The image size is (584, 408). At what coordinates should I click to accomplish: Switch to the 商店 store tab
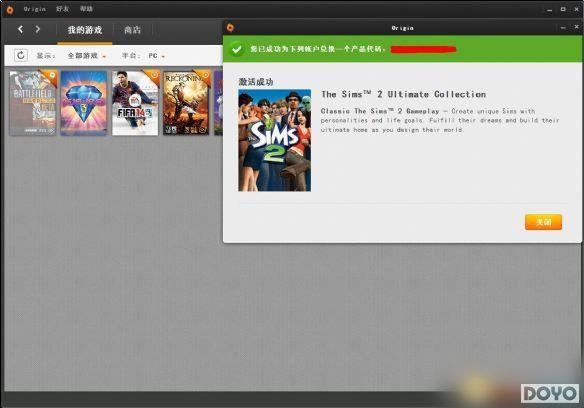132,30
